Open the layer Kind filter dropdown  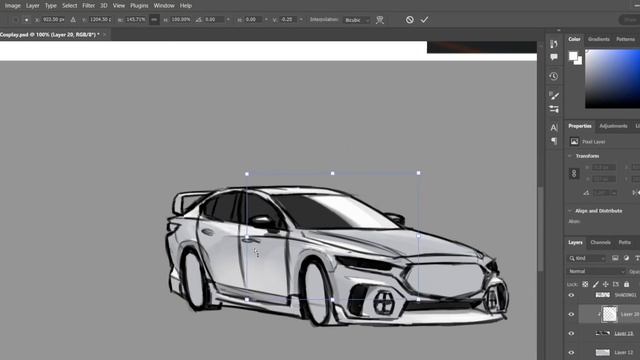point(587,258)
